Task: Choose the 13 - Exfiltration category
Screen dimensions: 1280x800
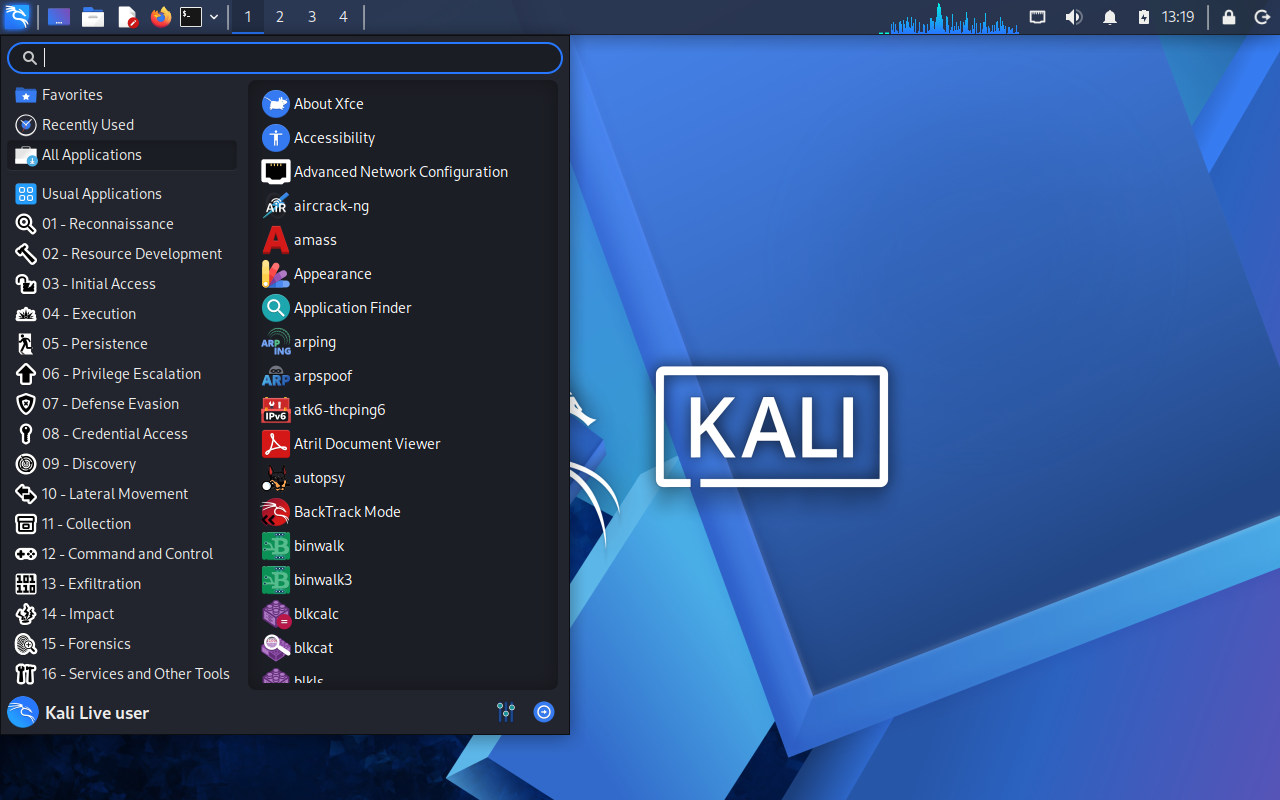Action: [122, 584]
